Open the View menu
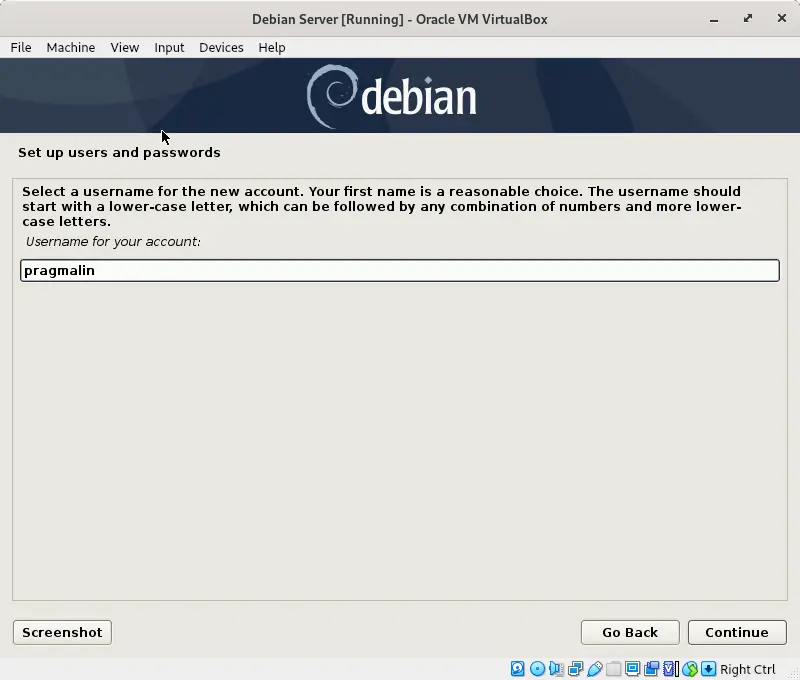The image size is (800, 680). click(125, 47)
